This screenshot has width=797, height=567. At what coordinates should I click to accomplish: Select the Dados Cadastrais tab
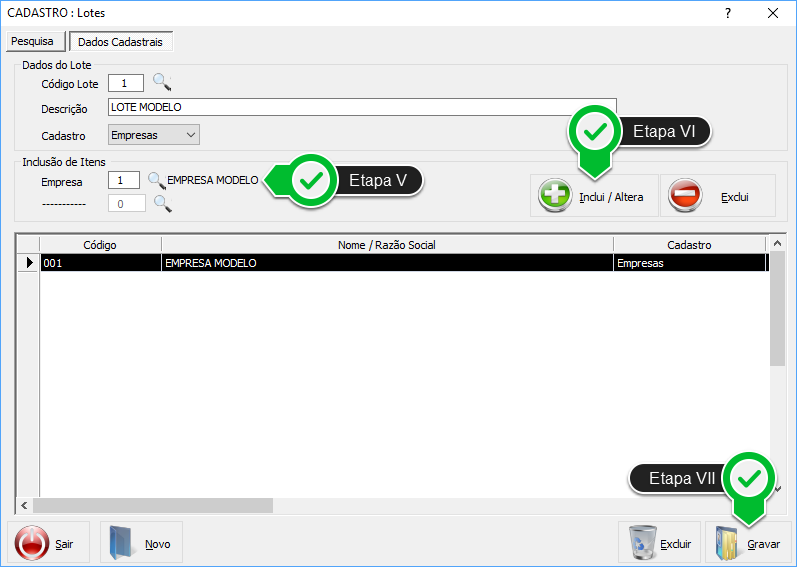[x=121, y=42]
